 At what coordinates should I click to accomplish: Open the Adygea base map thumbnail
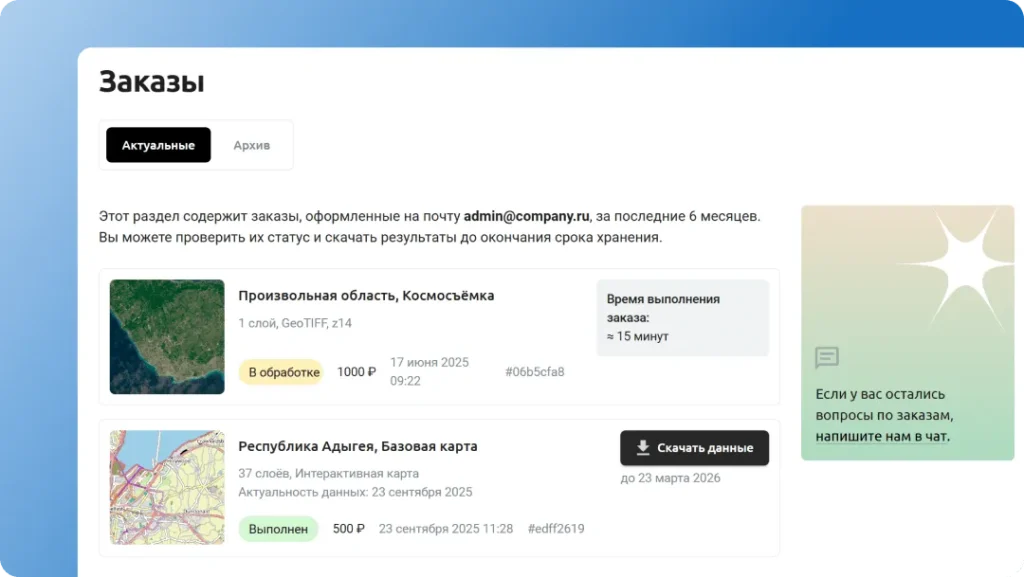[167, 487]
